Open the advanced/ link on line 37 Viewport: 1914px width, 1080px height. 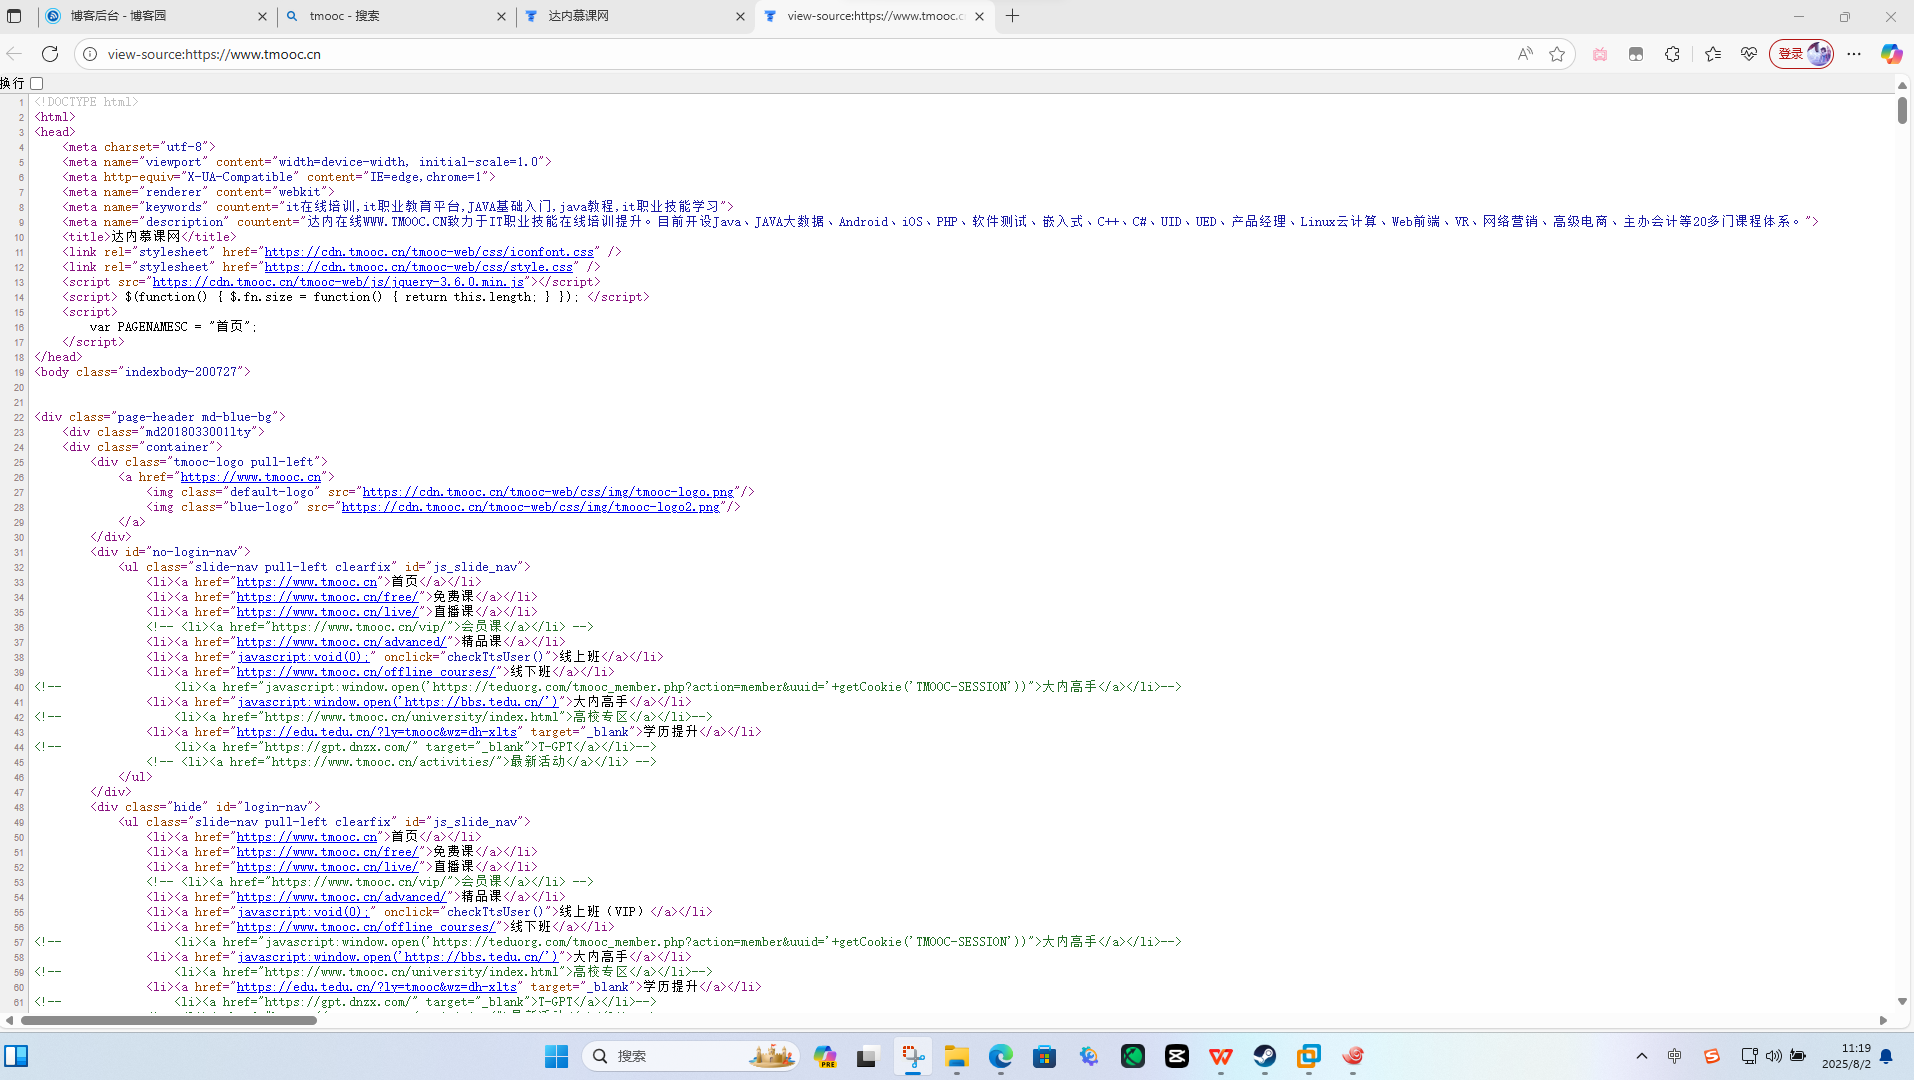click(341, 642)
